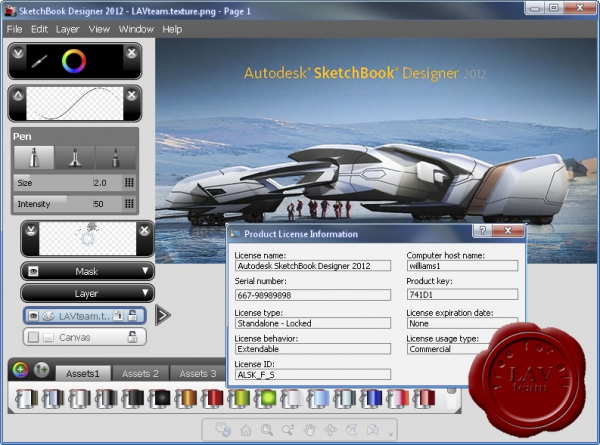Click the magnifier zoom icon in bottom toolbar
The image size is (600, 445).
pyautogui.click(x=267, y=430)
